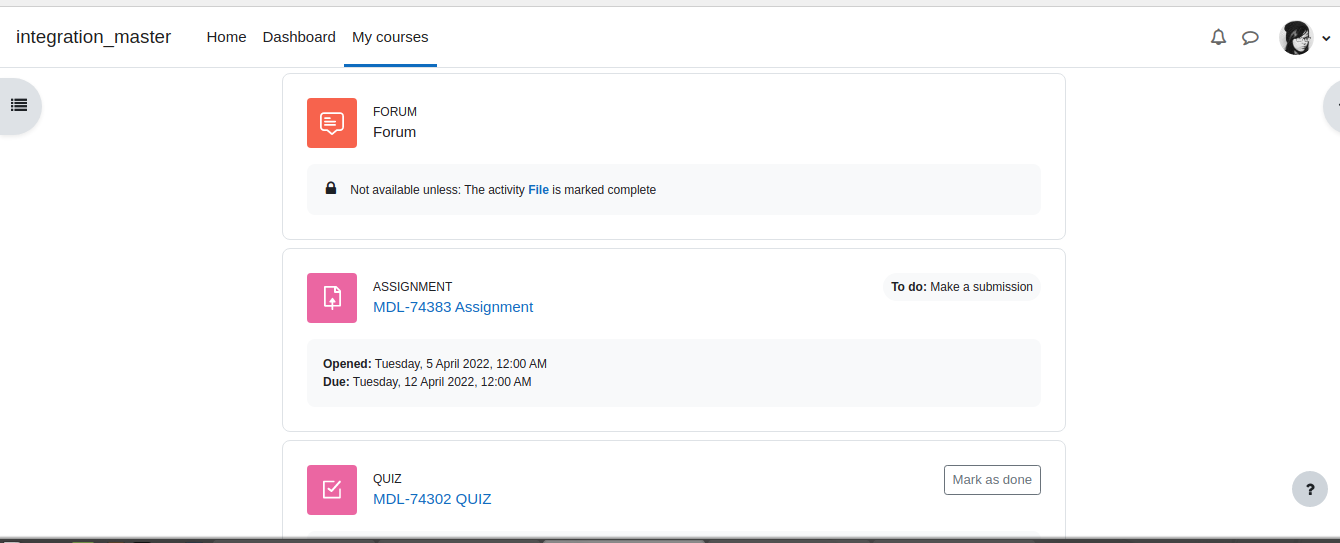
Task: Open the MDL-74383 Assignment link
Action: (x=453, y=307)
